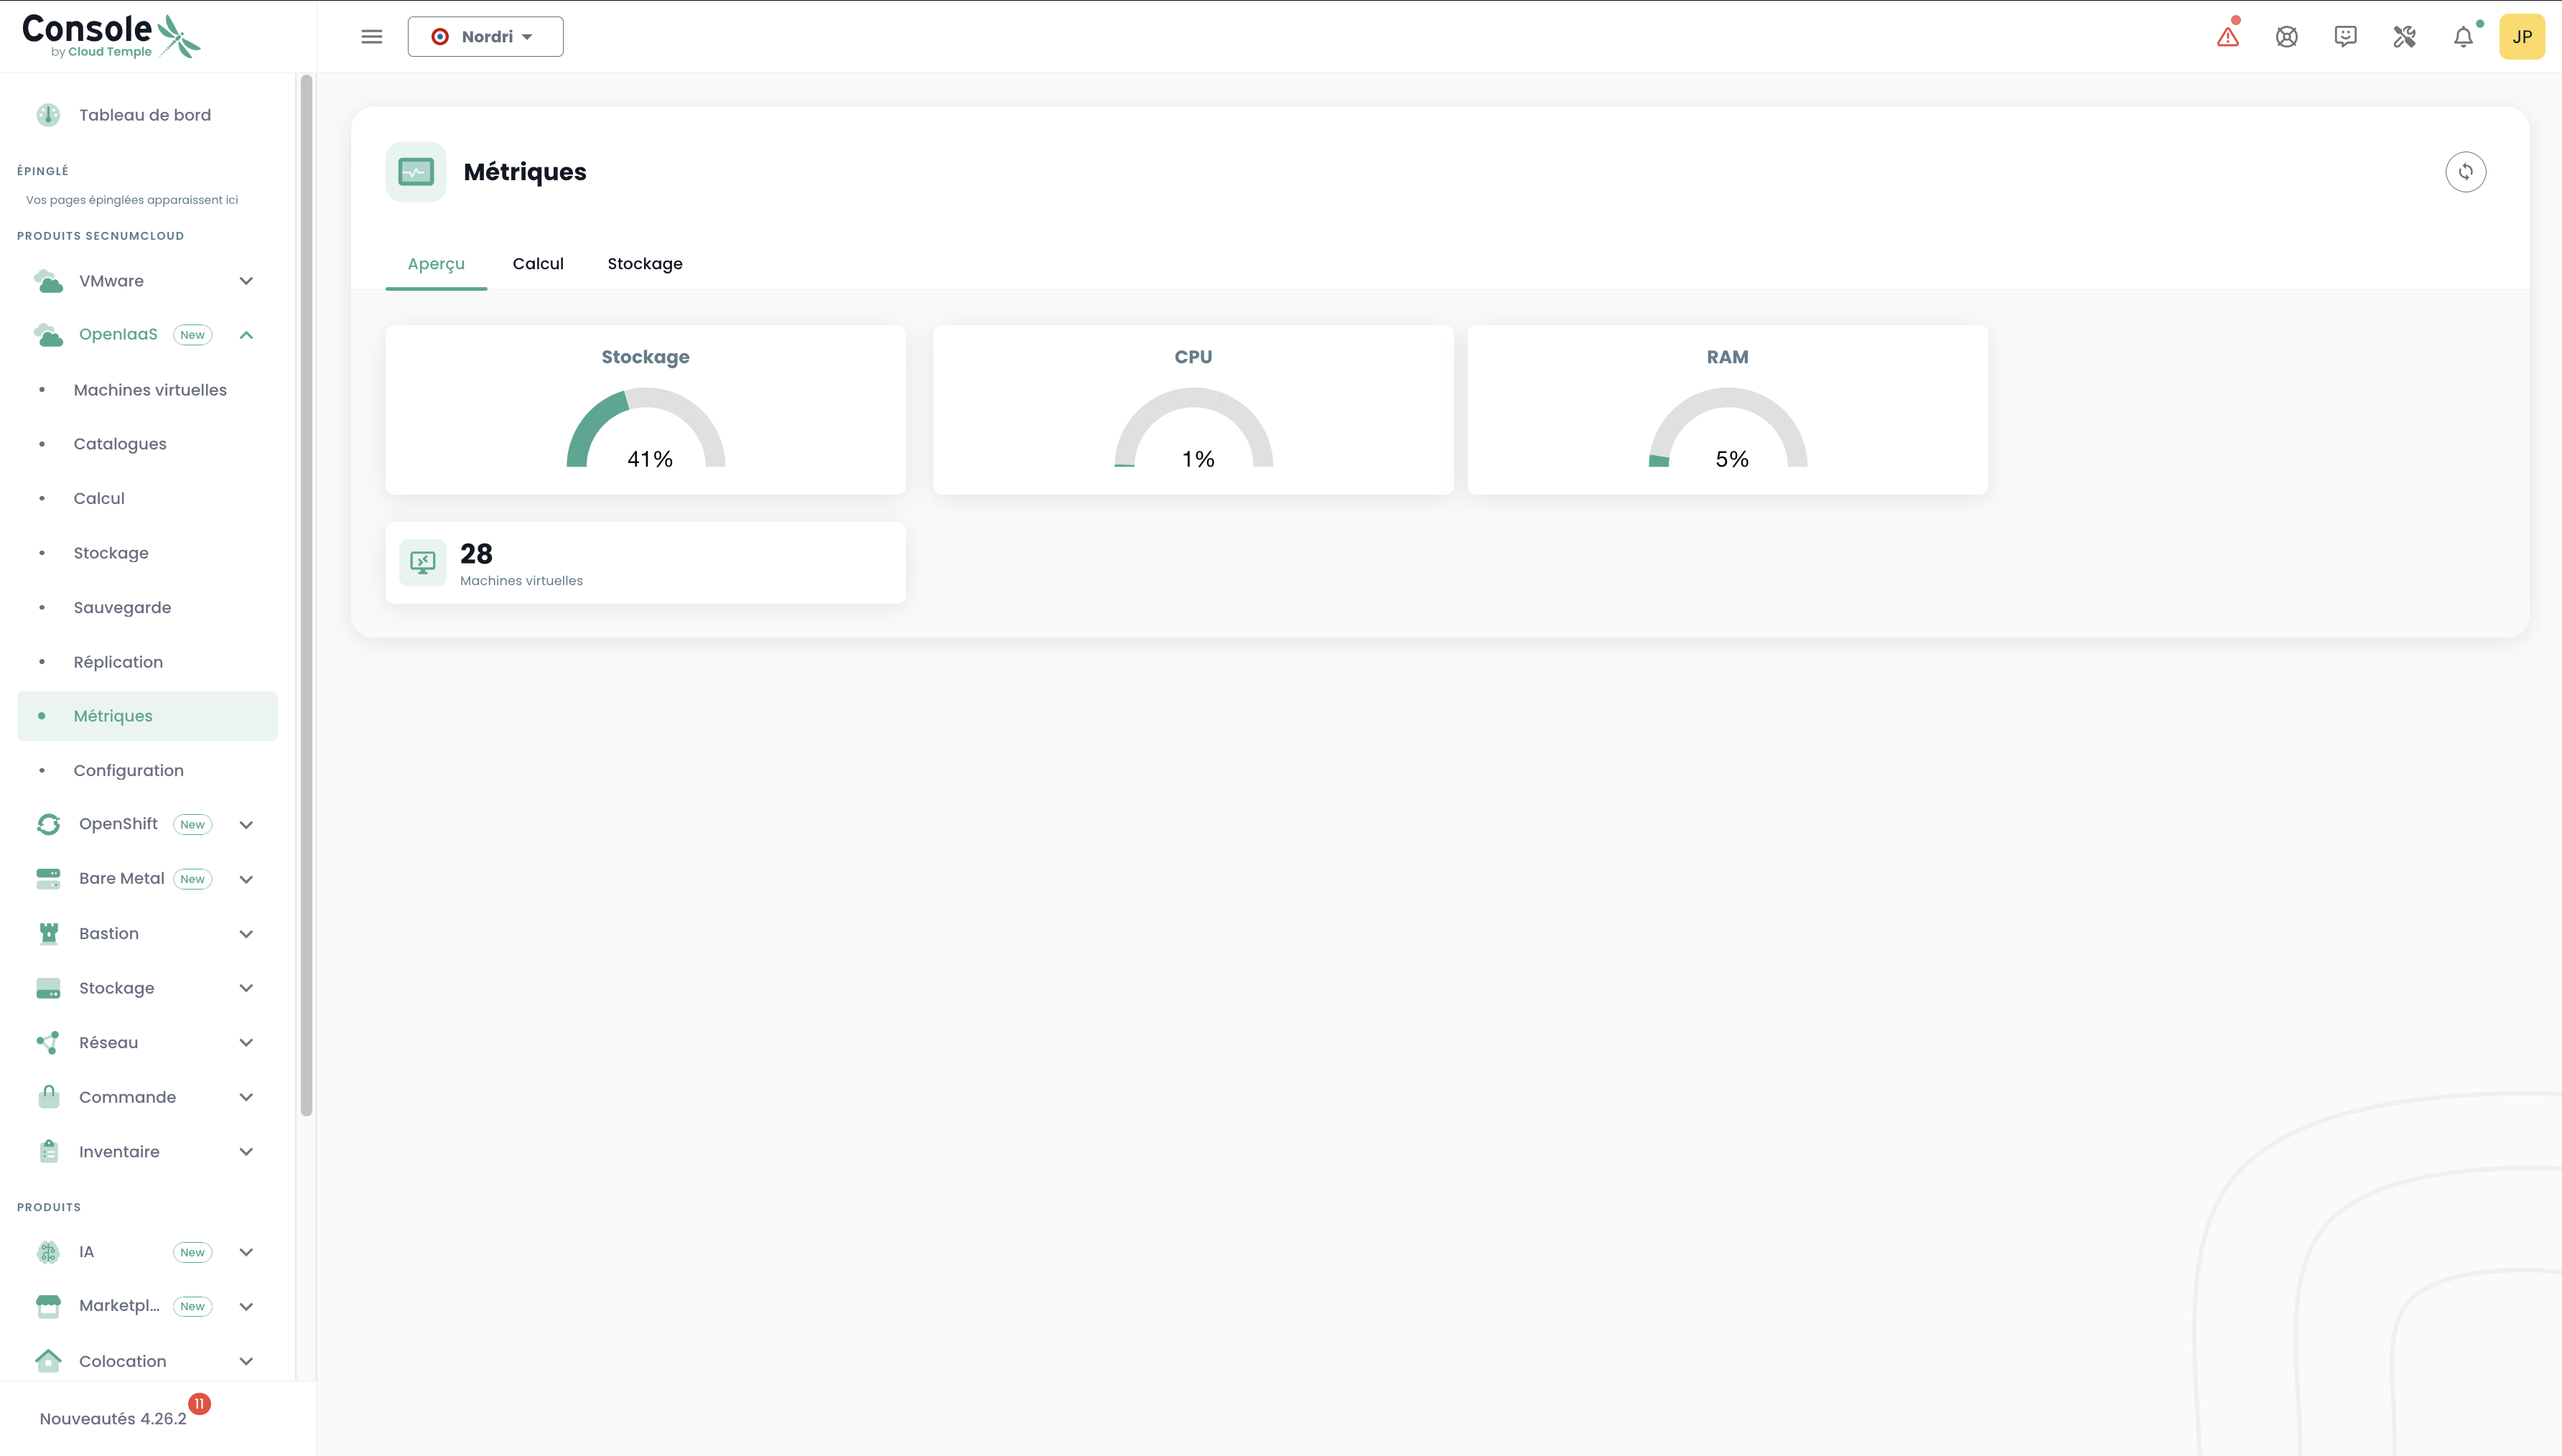This screenshot has width=2562, height=1456.
Task: Toggle the hamburger menu icon
Action: tap(372, 37)
